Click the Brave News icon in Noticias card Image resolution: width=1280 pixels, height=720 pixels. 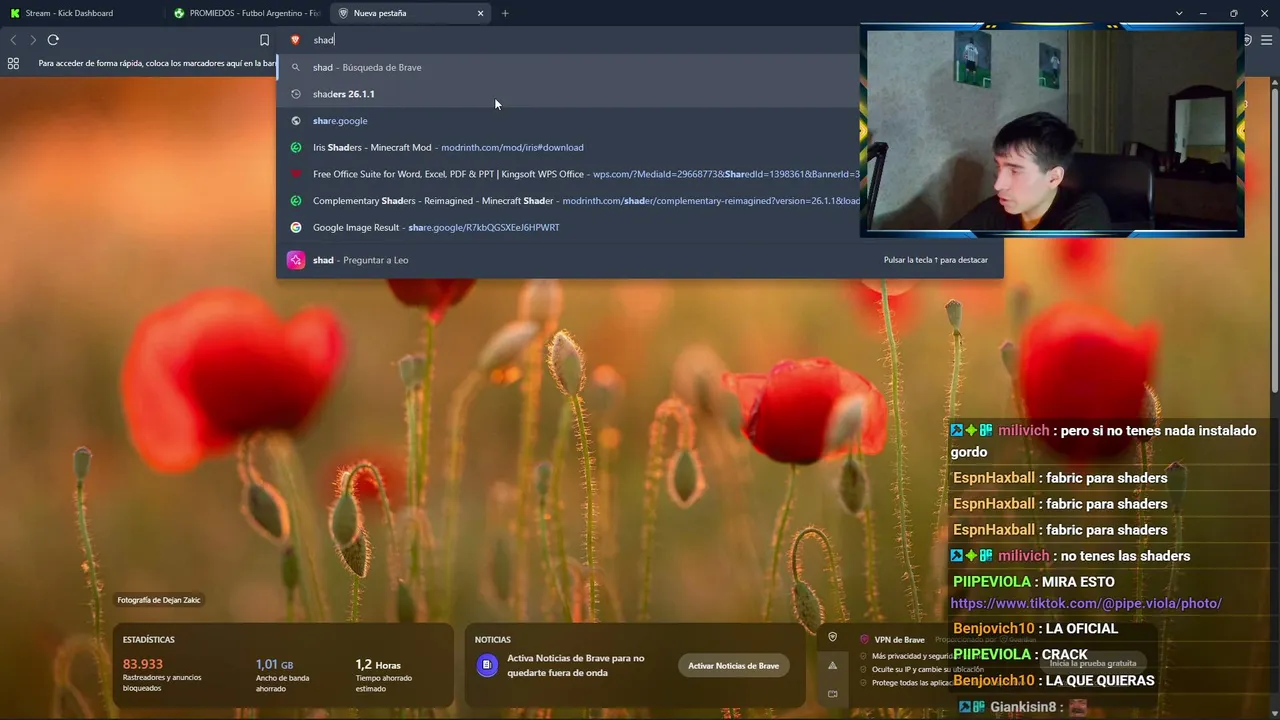(487, 665)
